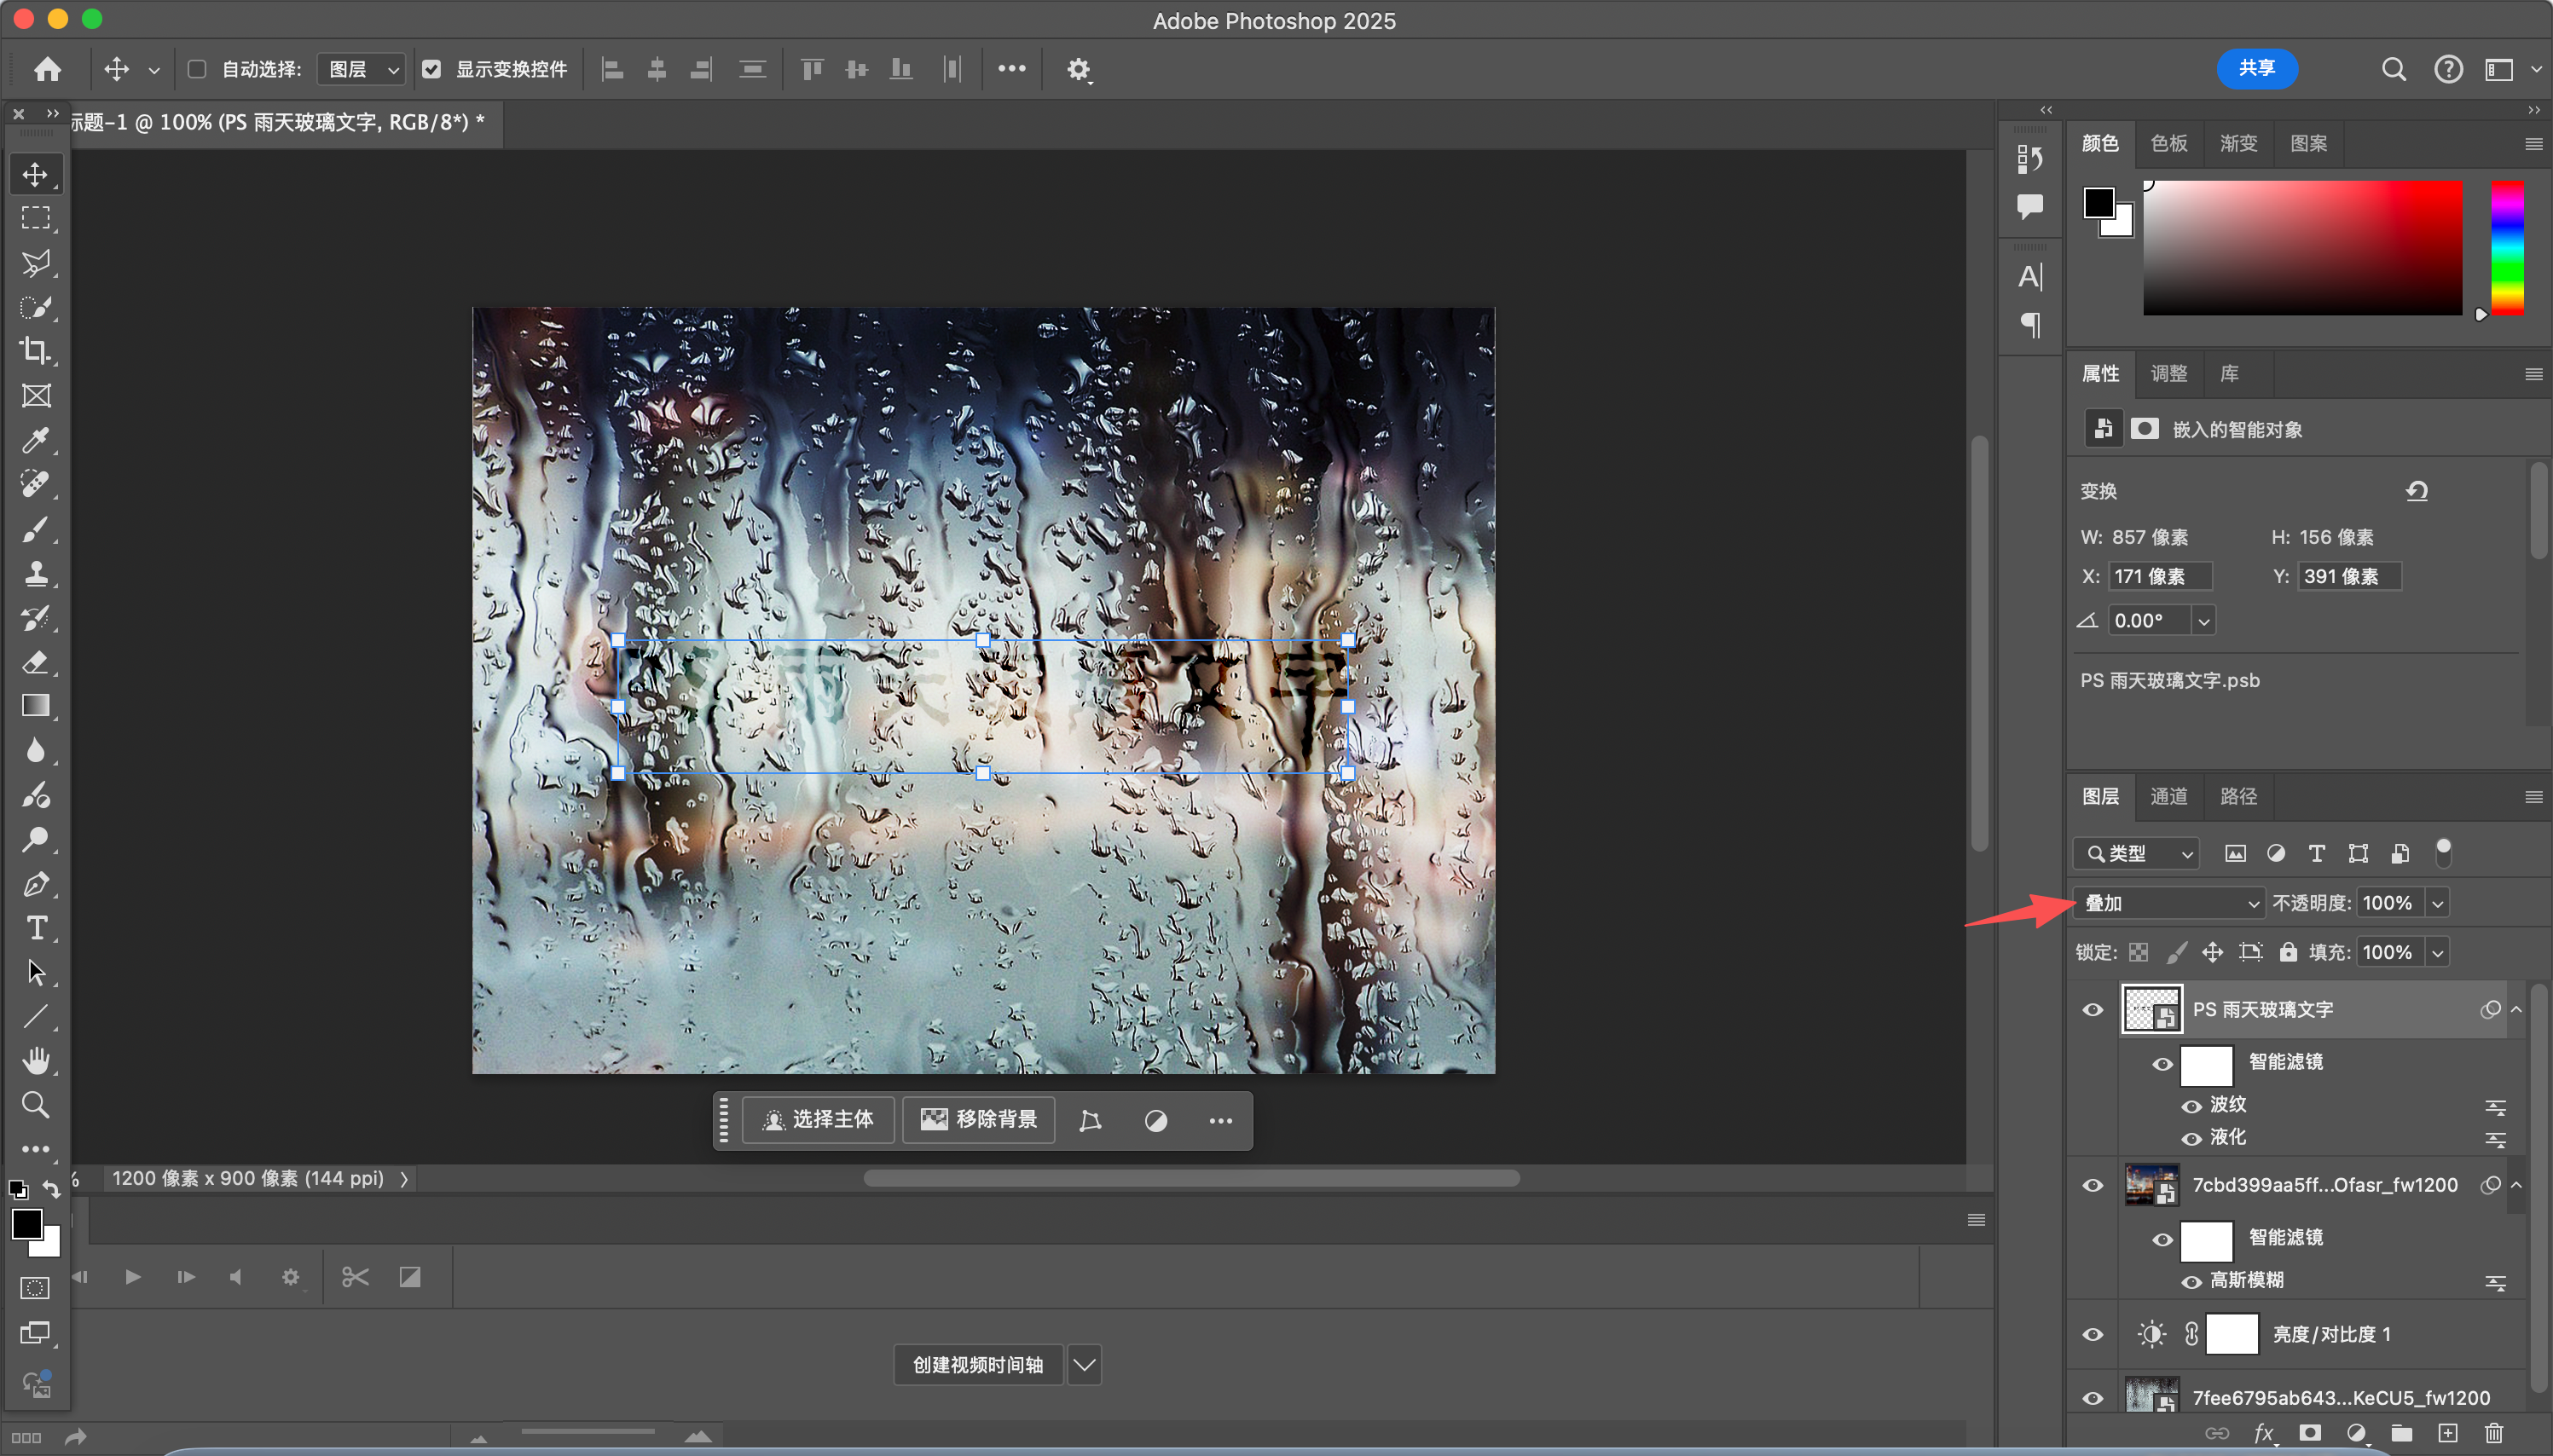The width and height of the screenshot is (2553, 1456).
Task: Select the Crop tool
Action: pos(36,351)
